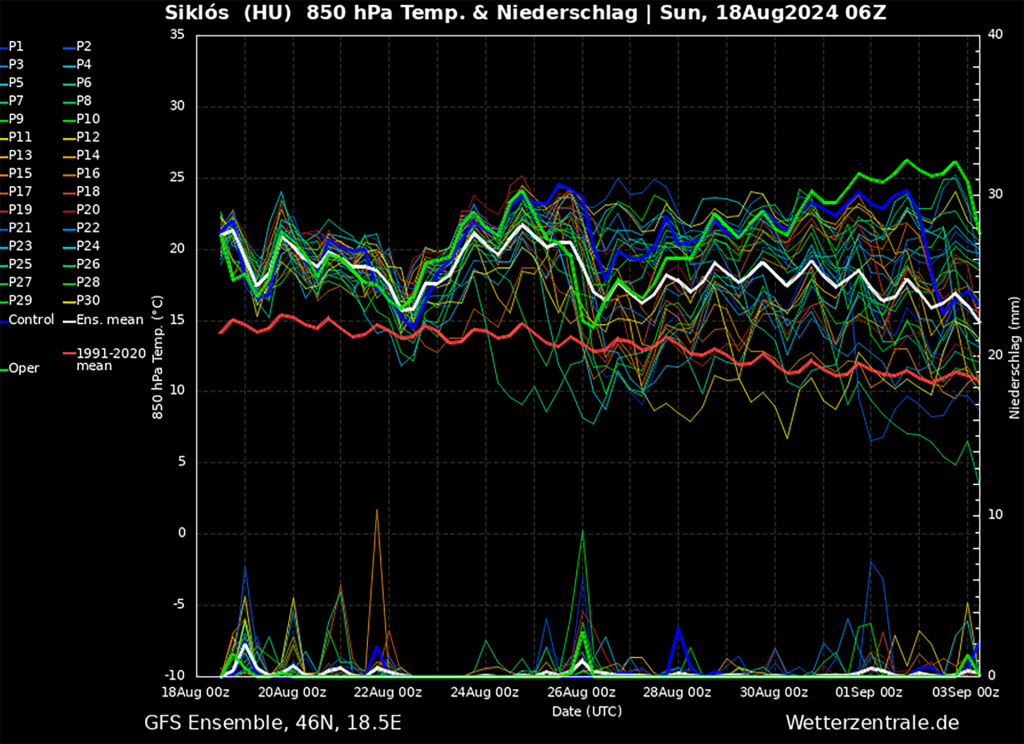
Task: Select the P16 legend label
Action: (x=88, y=174)
